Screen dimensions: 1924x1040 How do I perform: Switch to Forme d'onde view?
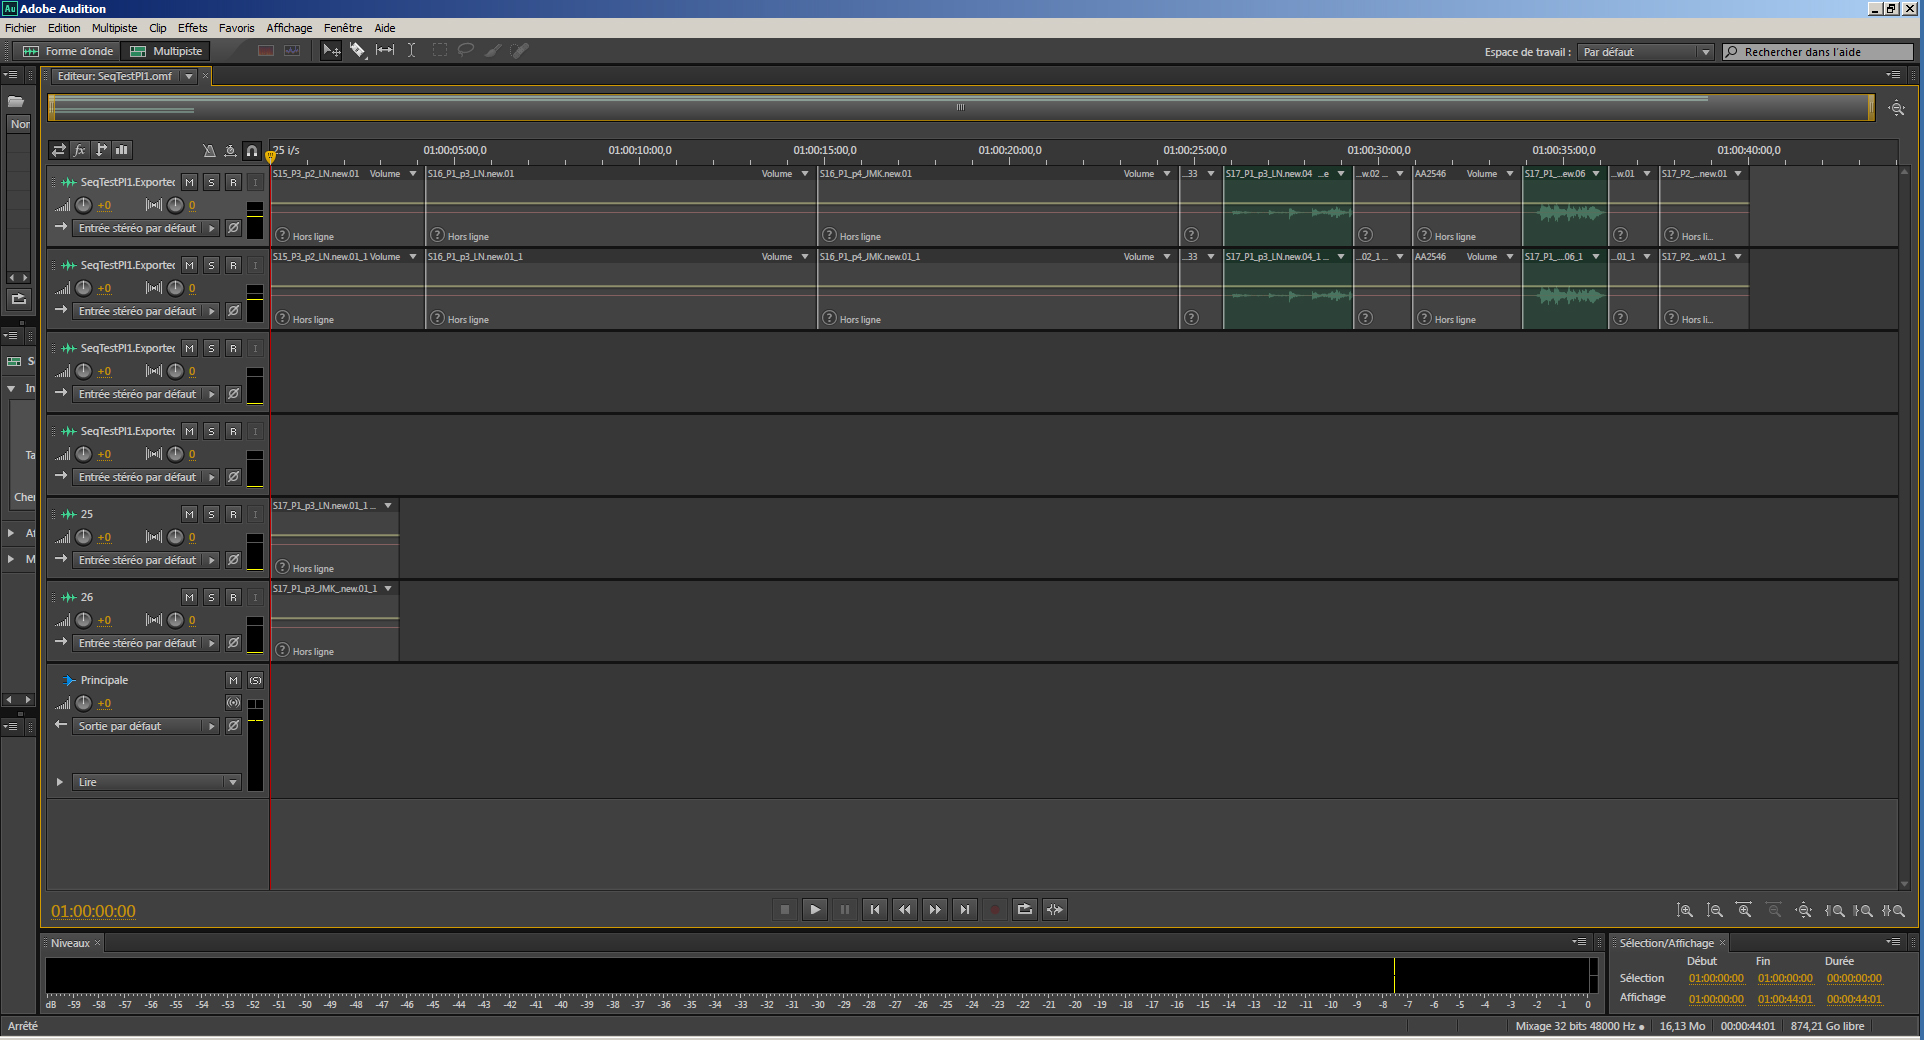point(69,51)
